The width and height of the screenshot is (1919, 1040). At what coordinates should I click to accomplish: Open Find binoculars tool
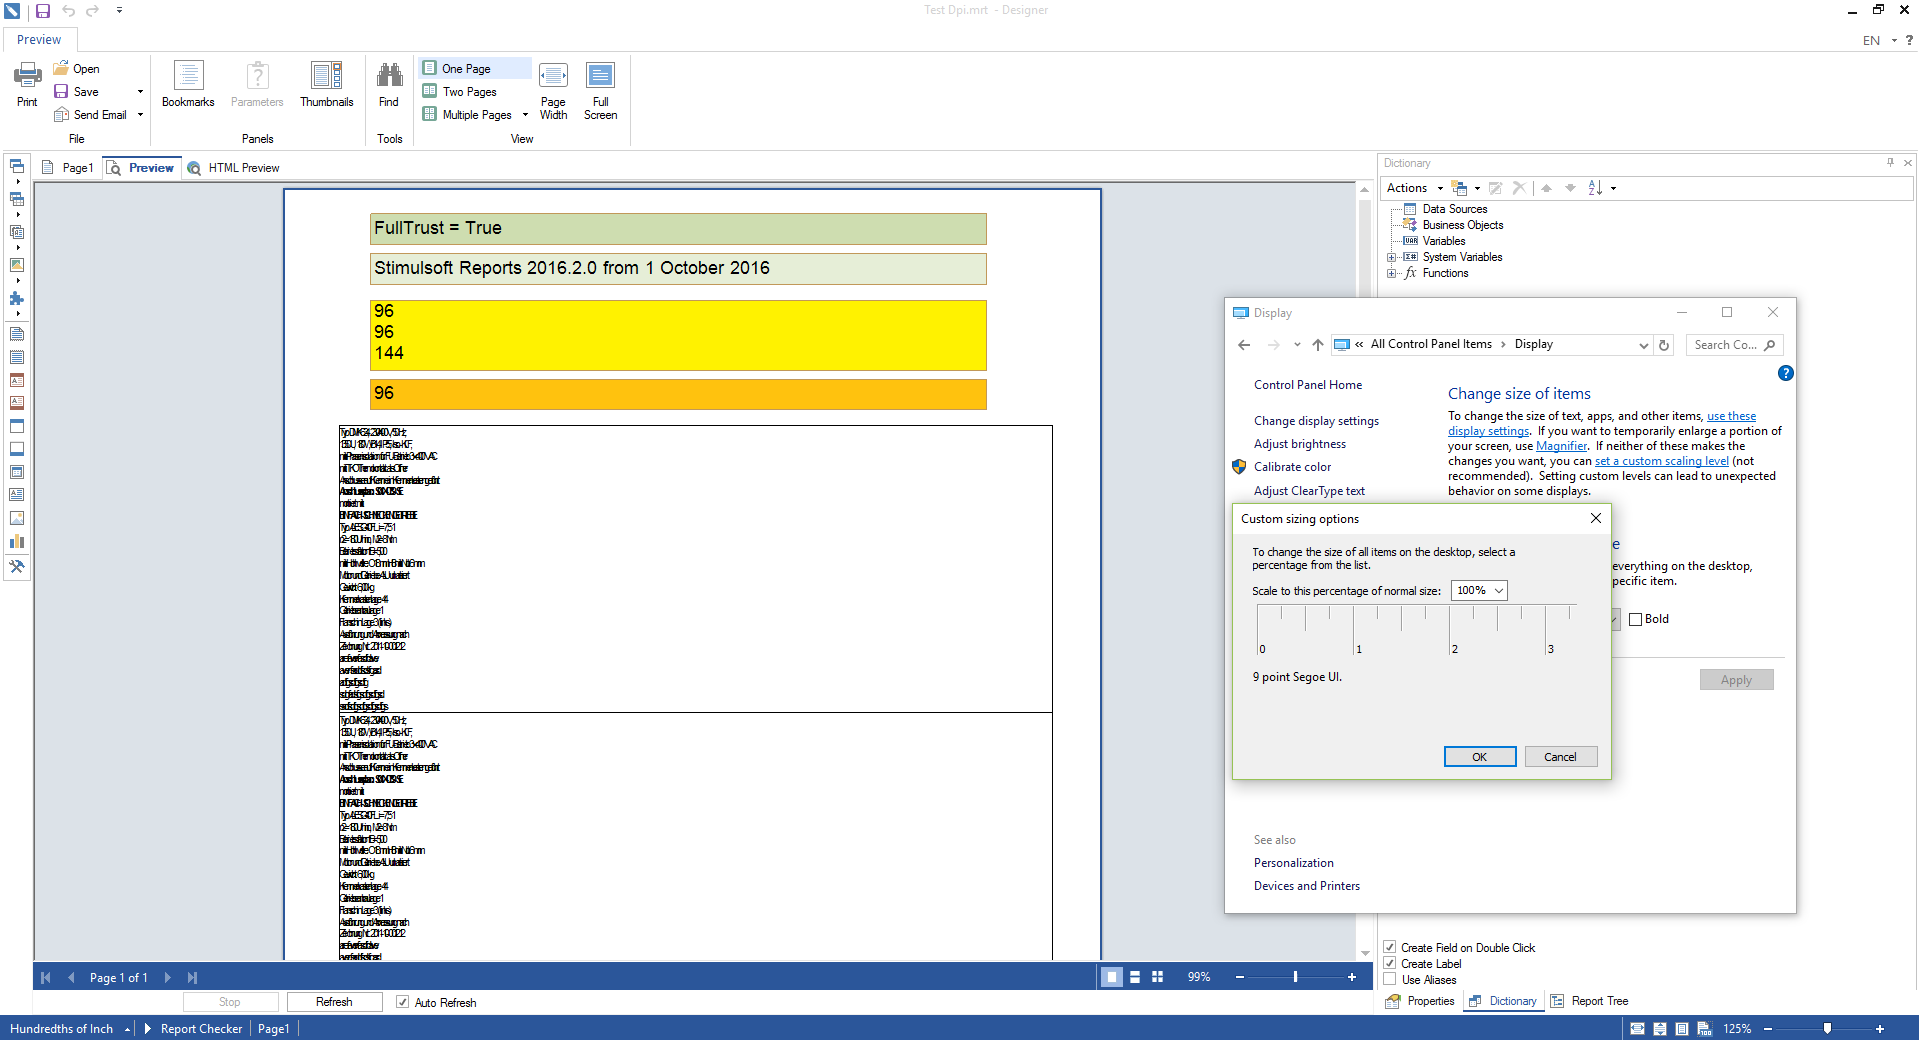(389, 84)
